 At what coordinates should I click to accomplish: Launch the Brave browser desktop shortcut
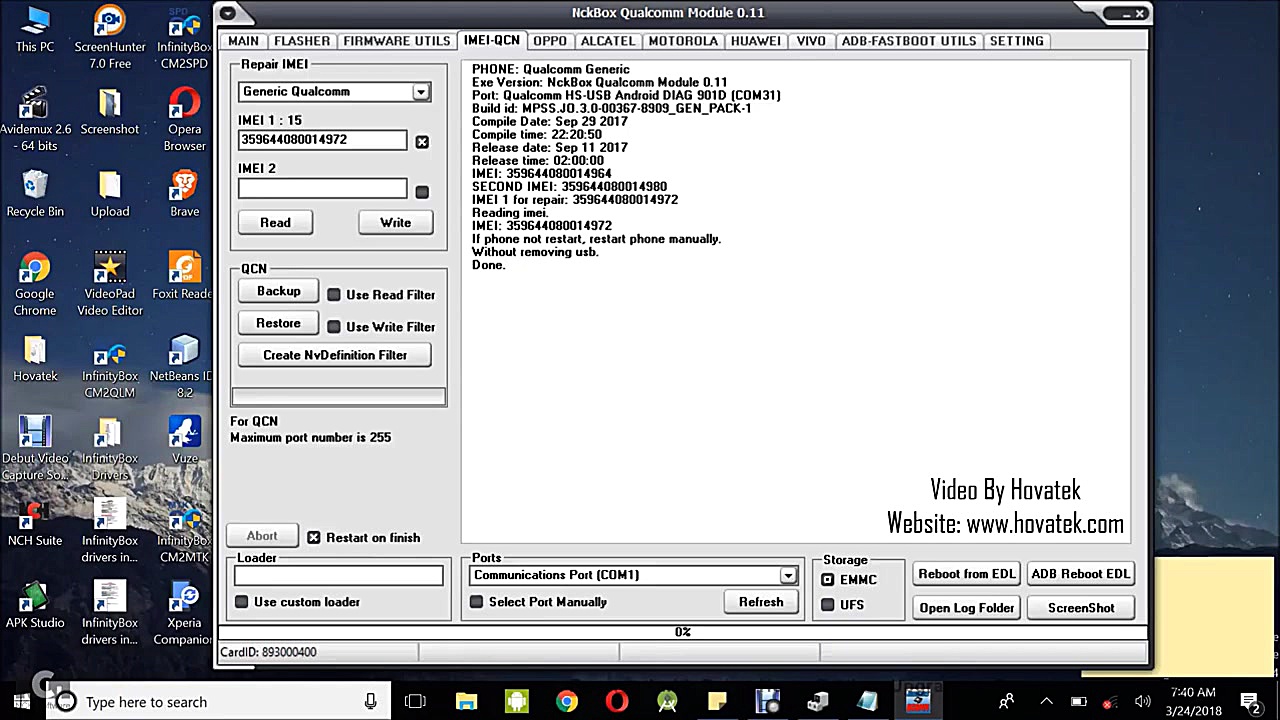click(x=184, y=194)
